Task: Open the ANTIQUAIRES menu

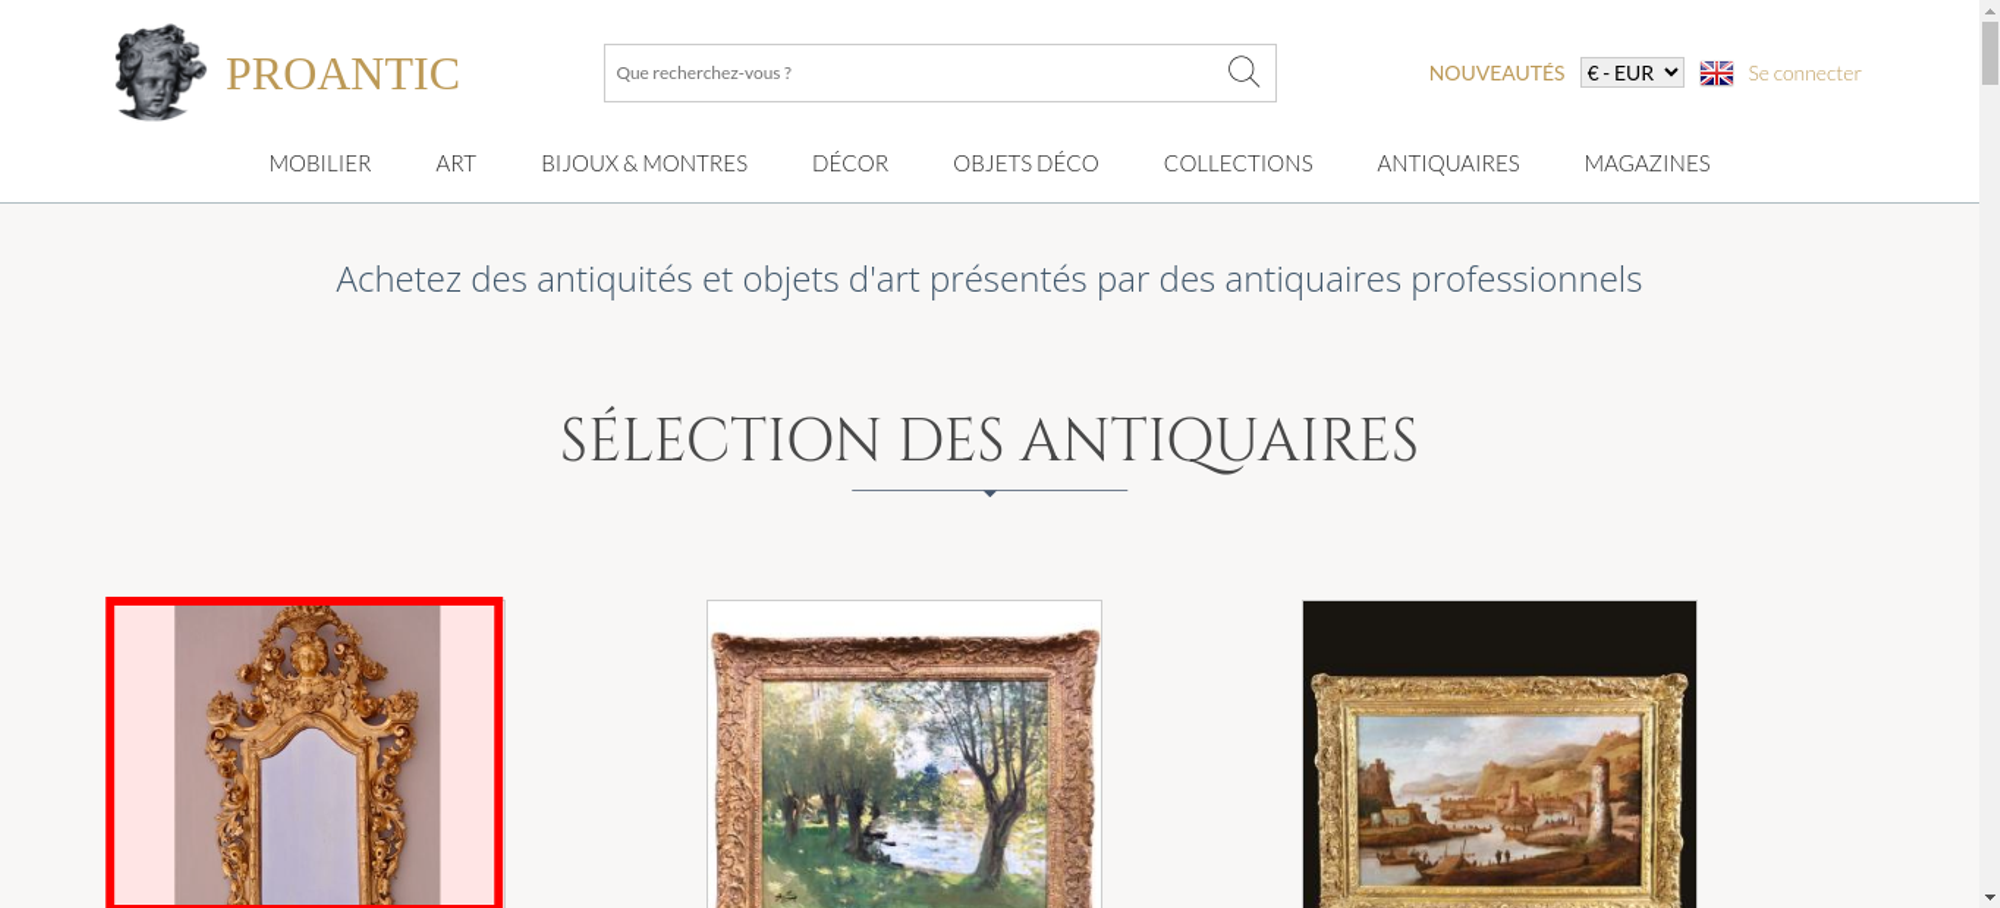Action: 1448,163
